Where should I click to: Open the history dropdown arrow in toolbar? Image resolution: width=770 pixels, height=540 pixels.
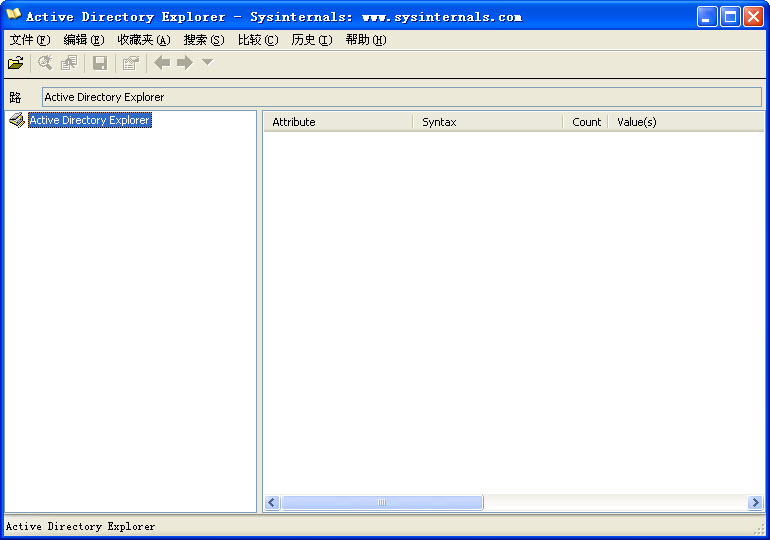click(x=207, y=63)
